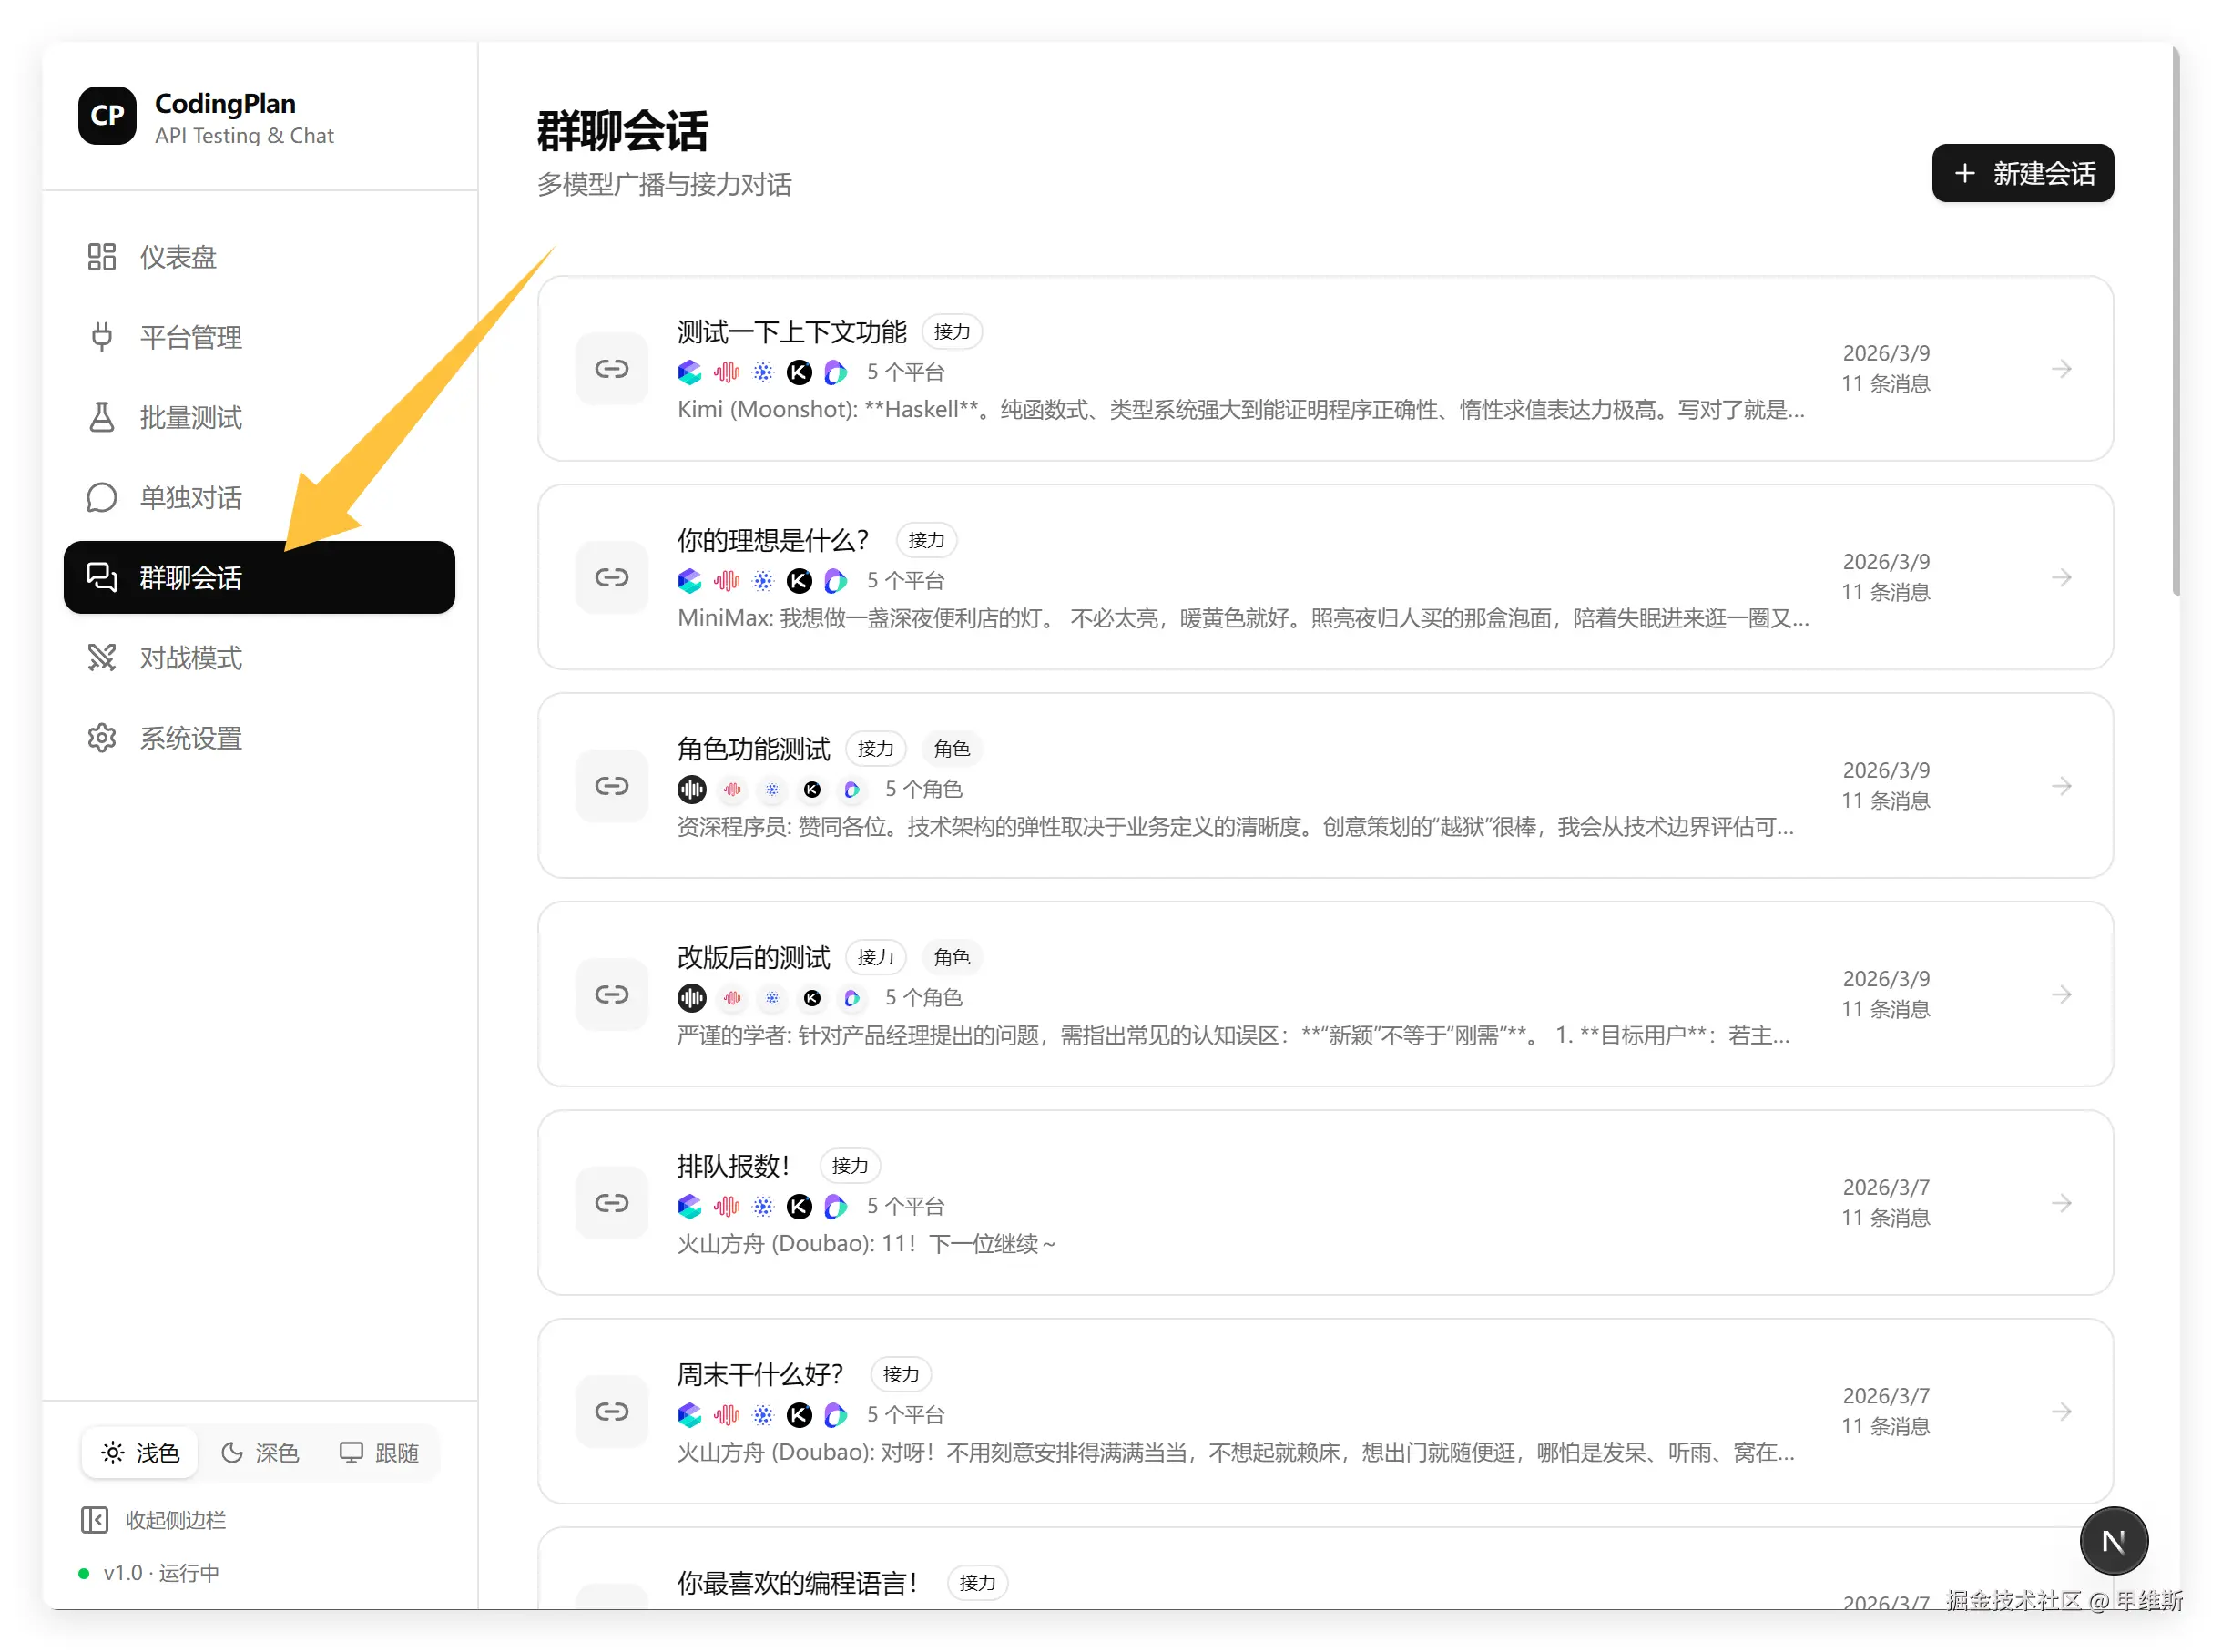Click the round N badge icon

click(x=2113, y=1542)
